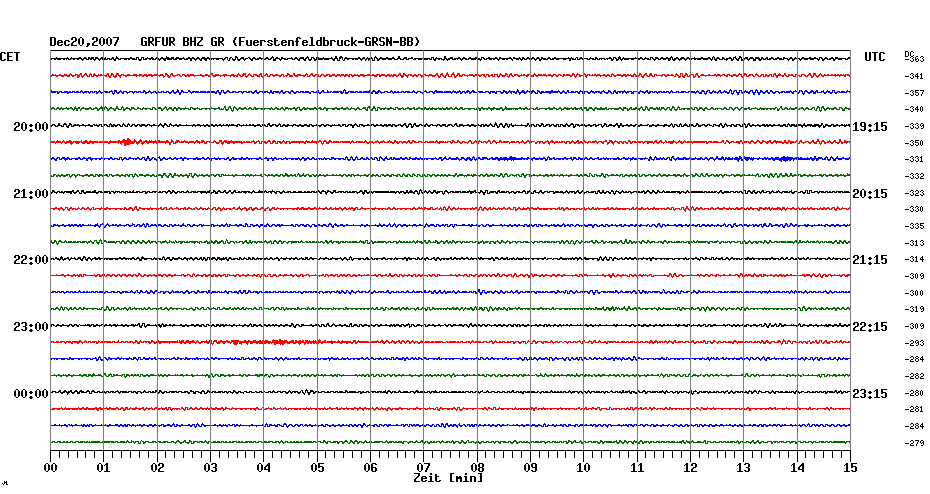Viewport: 930px width, 494px height.
Task: Click the '08' minute axis label
Action: point(477,468)
